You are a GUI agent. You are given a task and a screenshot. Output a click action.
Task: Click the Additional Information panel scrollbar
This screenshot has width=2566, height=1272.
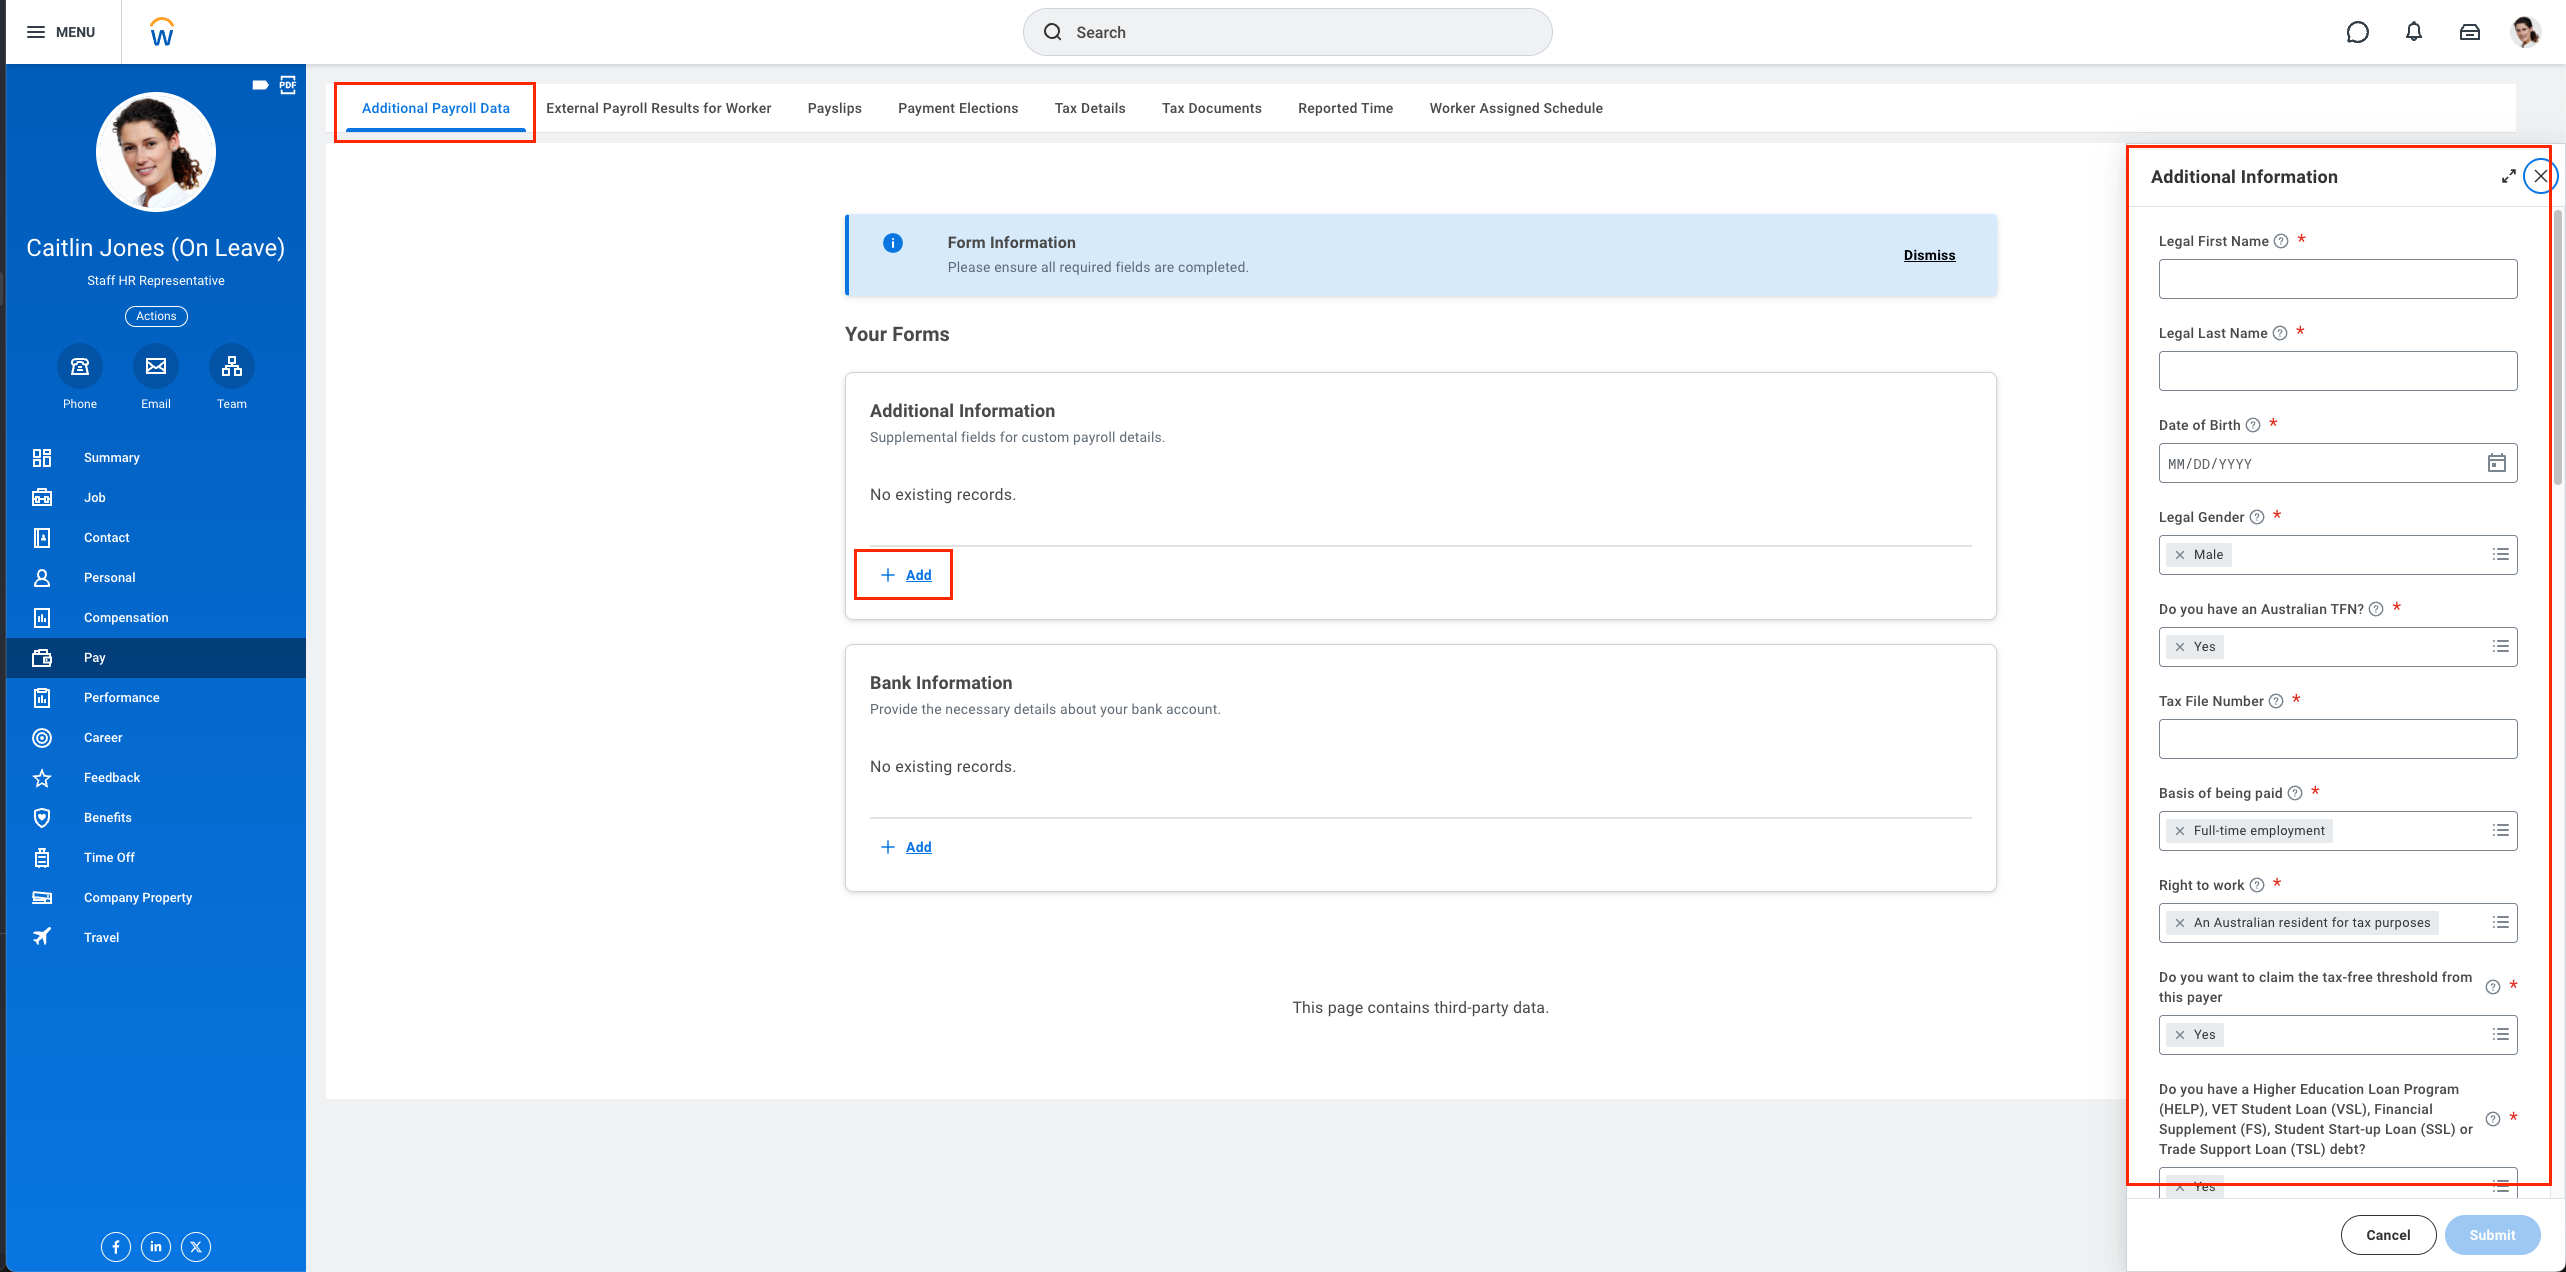pos(2558,350)
